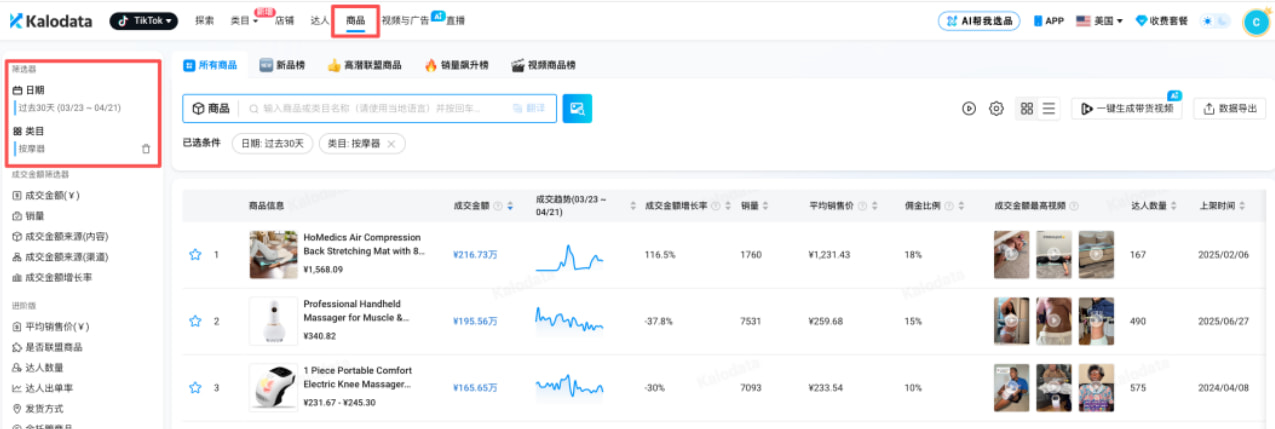Open the column settings gear icon

coord(996,108)
